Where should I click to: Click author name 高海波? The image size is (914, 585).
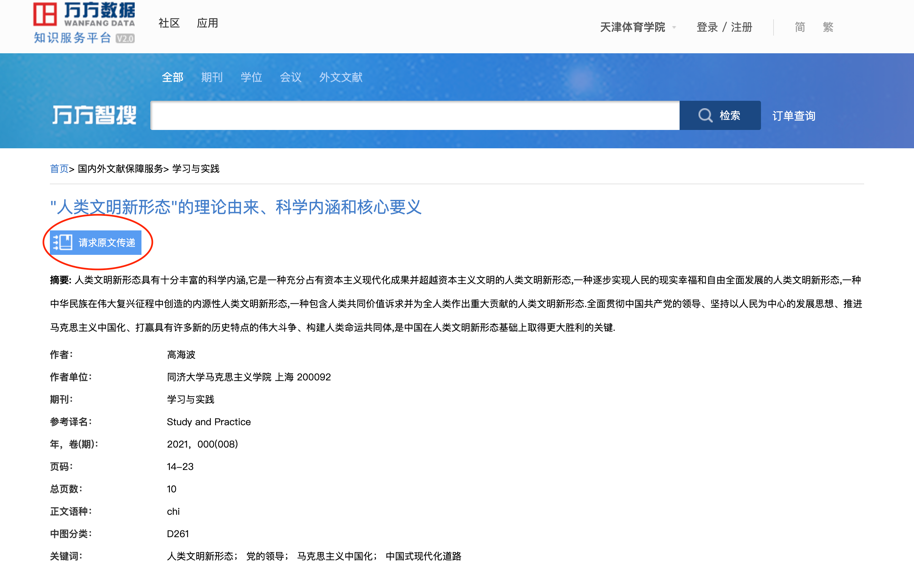181,355
